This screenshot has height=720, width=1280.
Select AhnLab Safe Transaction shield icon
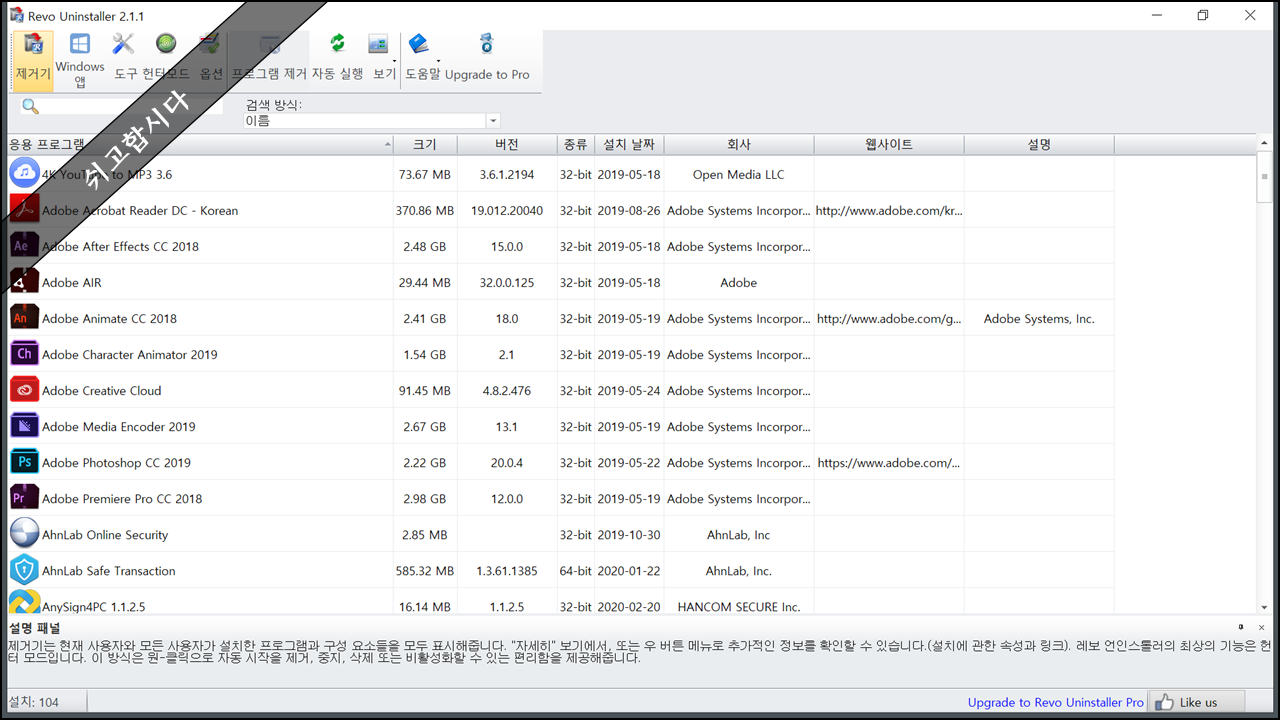(24, 570)
